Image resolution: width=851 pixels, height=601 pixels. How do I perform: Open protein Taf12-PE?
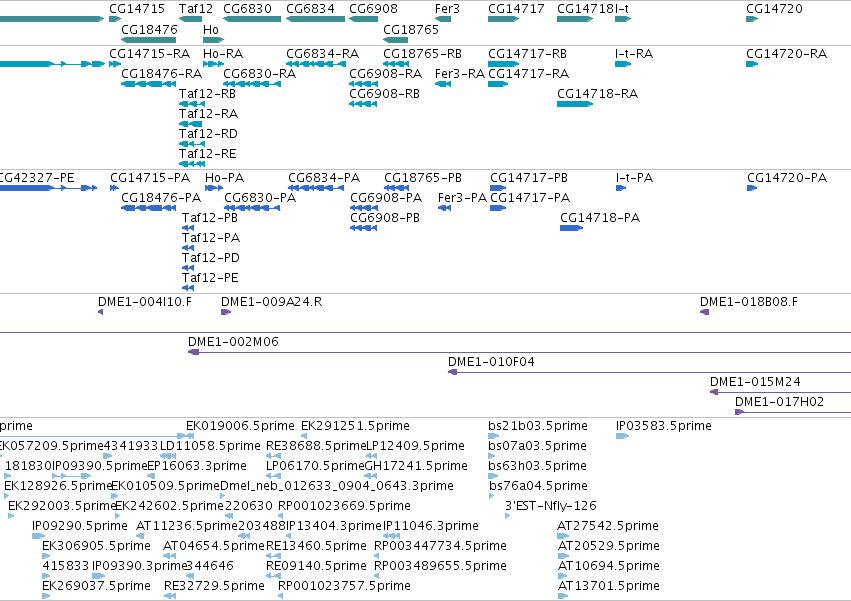point(211,277)
